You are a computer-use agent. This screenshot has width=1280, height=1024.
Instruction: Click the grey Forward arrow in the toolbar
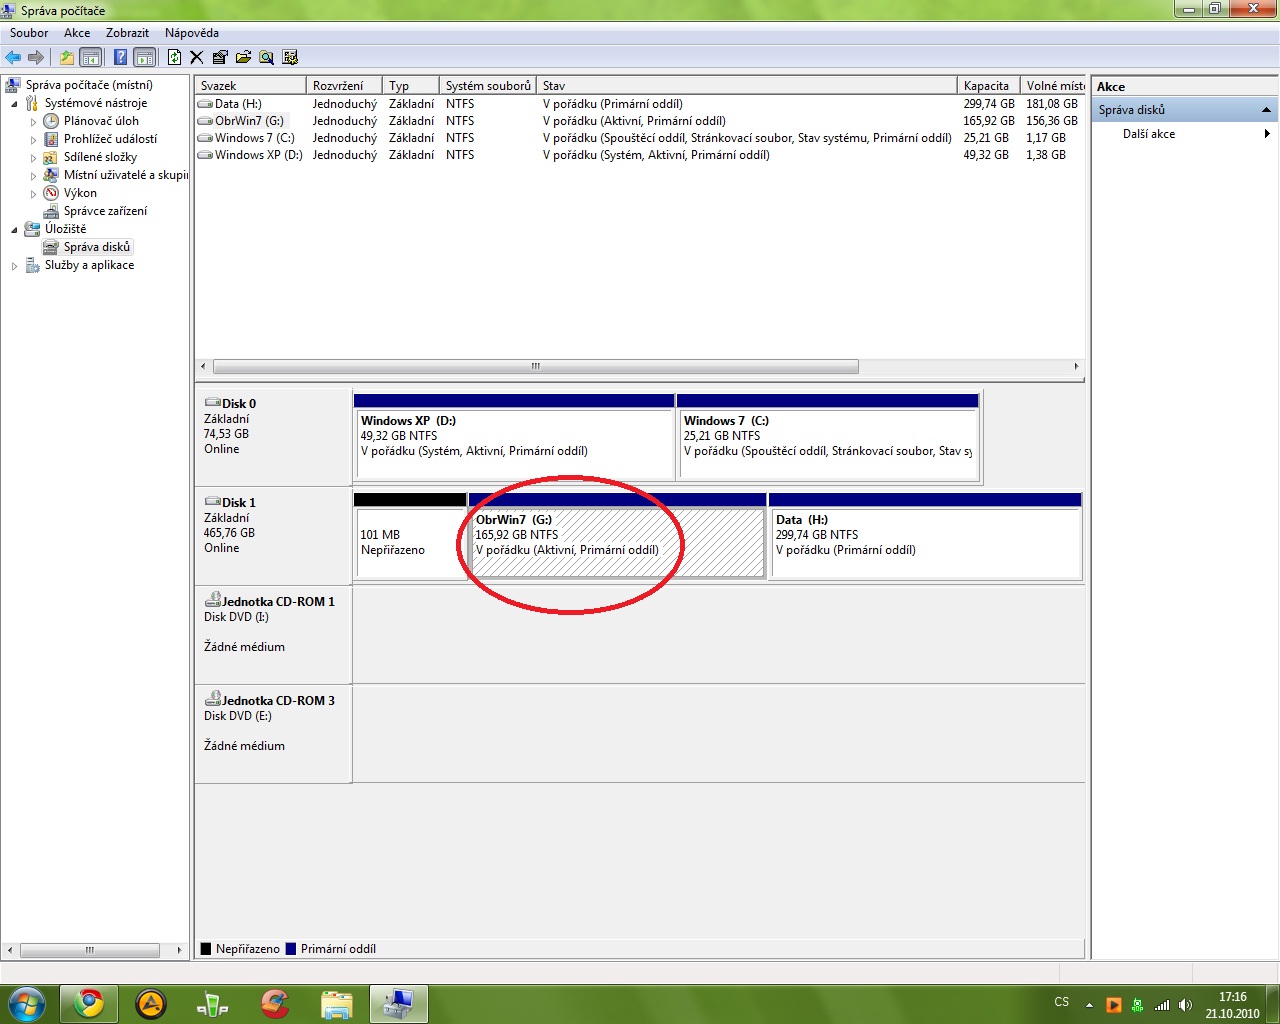coord(36,57)
